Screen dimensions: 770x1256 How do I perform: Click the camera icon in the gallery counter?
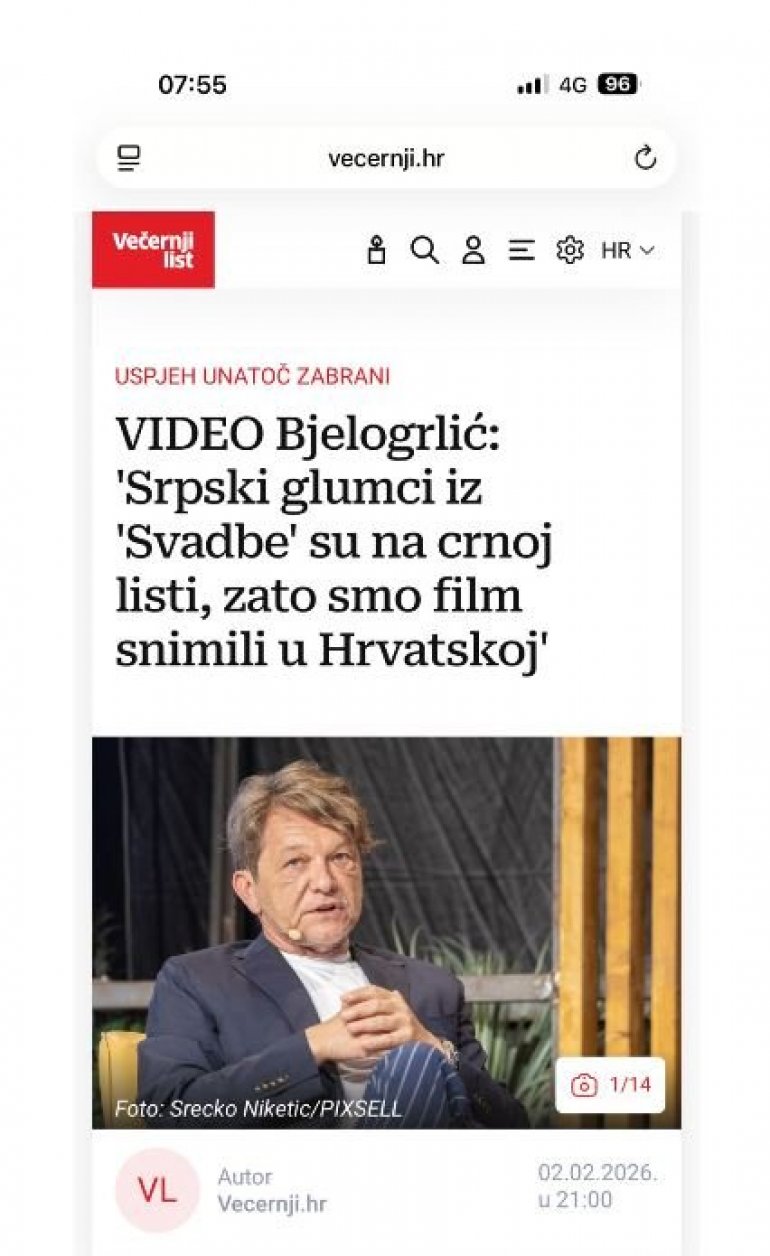[584, 1085]
